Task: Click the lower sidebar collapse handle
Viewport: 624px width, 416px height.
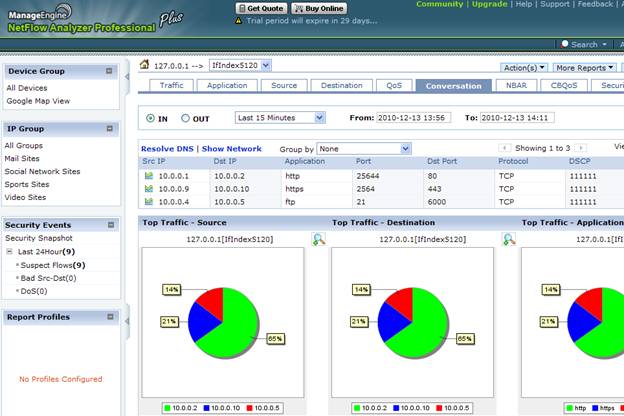Action: coord(127,321)
